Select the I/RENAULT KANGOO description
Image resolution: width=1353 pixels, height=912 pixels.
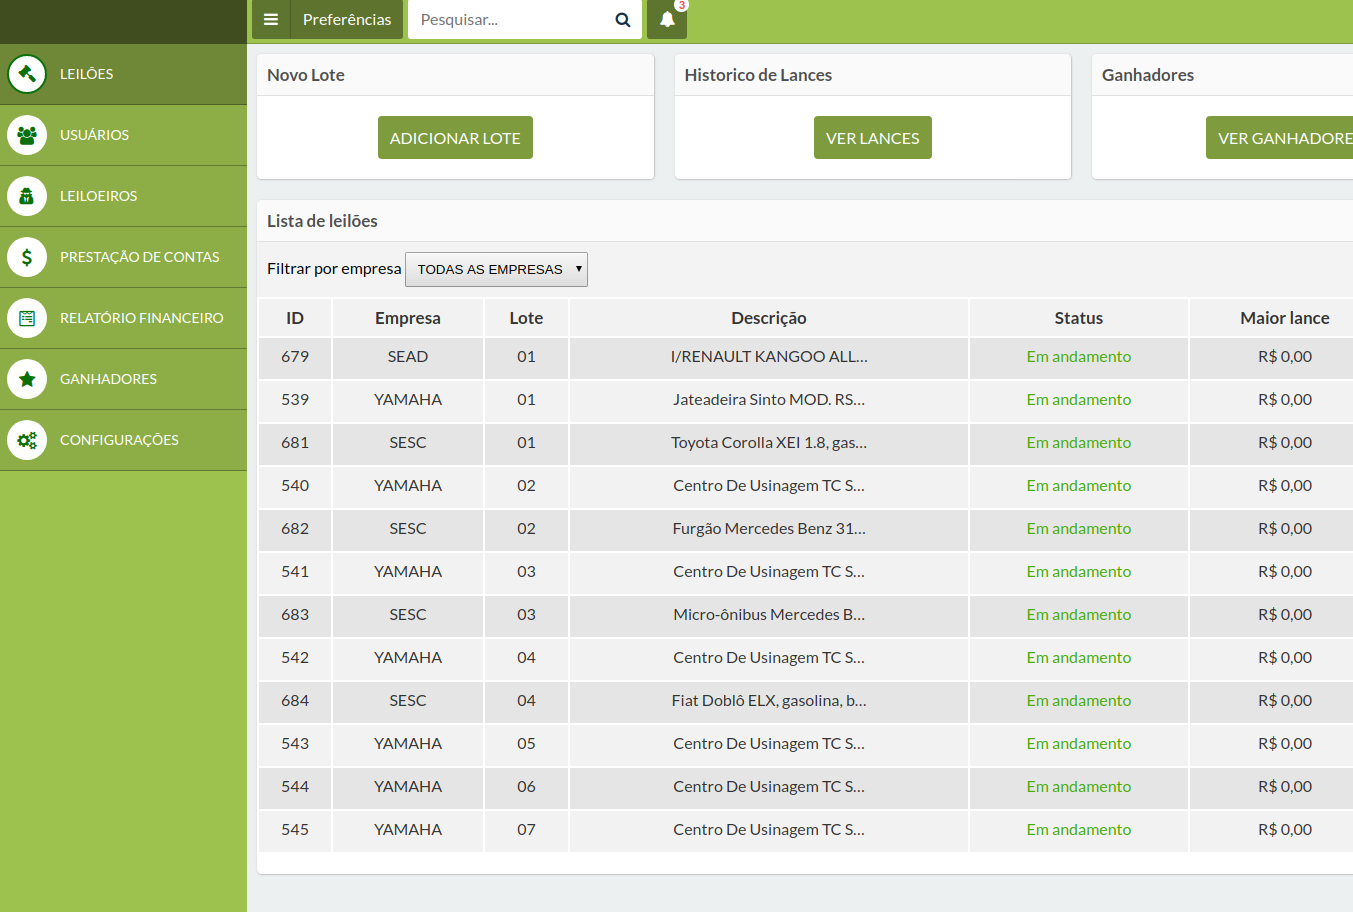(x=769, y=357)
